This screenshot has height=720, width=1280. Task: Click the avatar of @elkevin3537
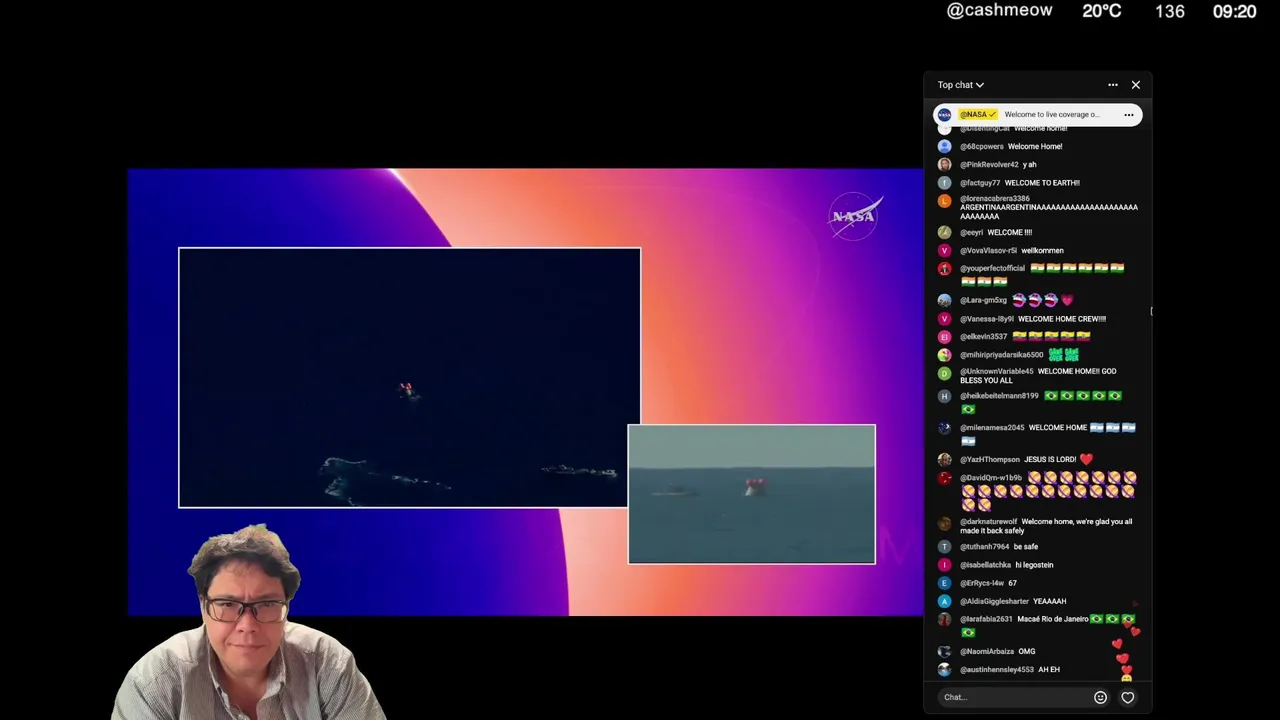point(944,337)
